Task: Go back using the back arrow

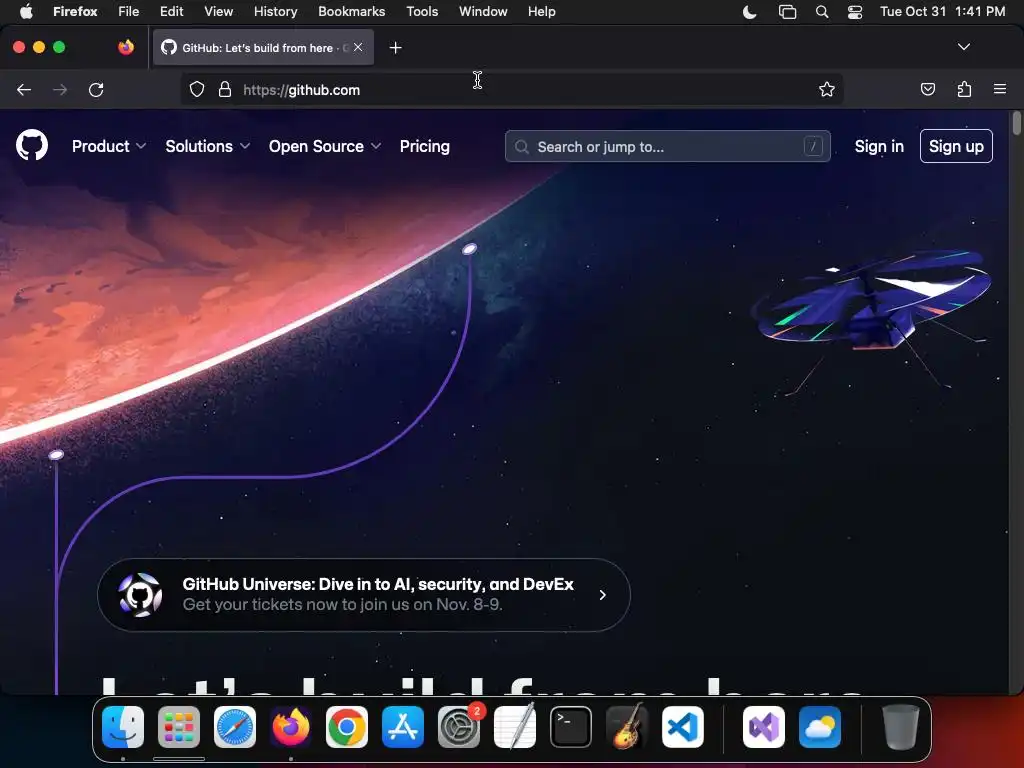Action: (24, 89)
